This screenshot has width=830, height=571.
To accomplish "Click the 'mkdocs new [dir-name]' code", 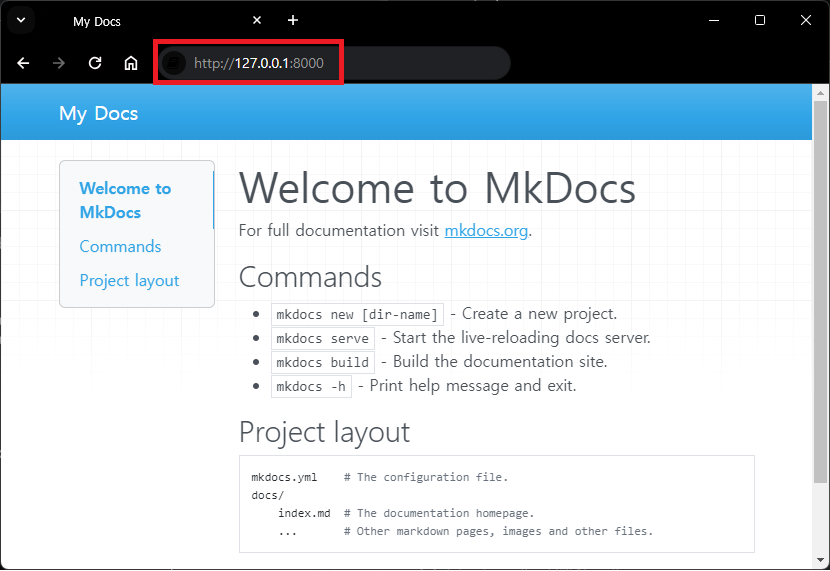I will [357, 314].
